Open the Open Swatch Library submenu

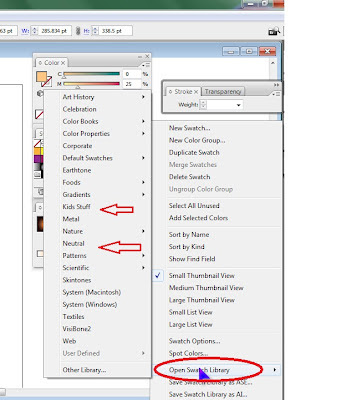[217, 370]
